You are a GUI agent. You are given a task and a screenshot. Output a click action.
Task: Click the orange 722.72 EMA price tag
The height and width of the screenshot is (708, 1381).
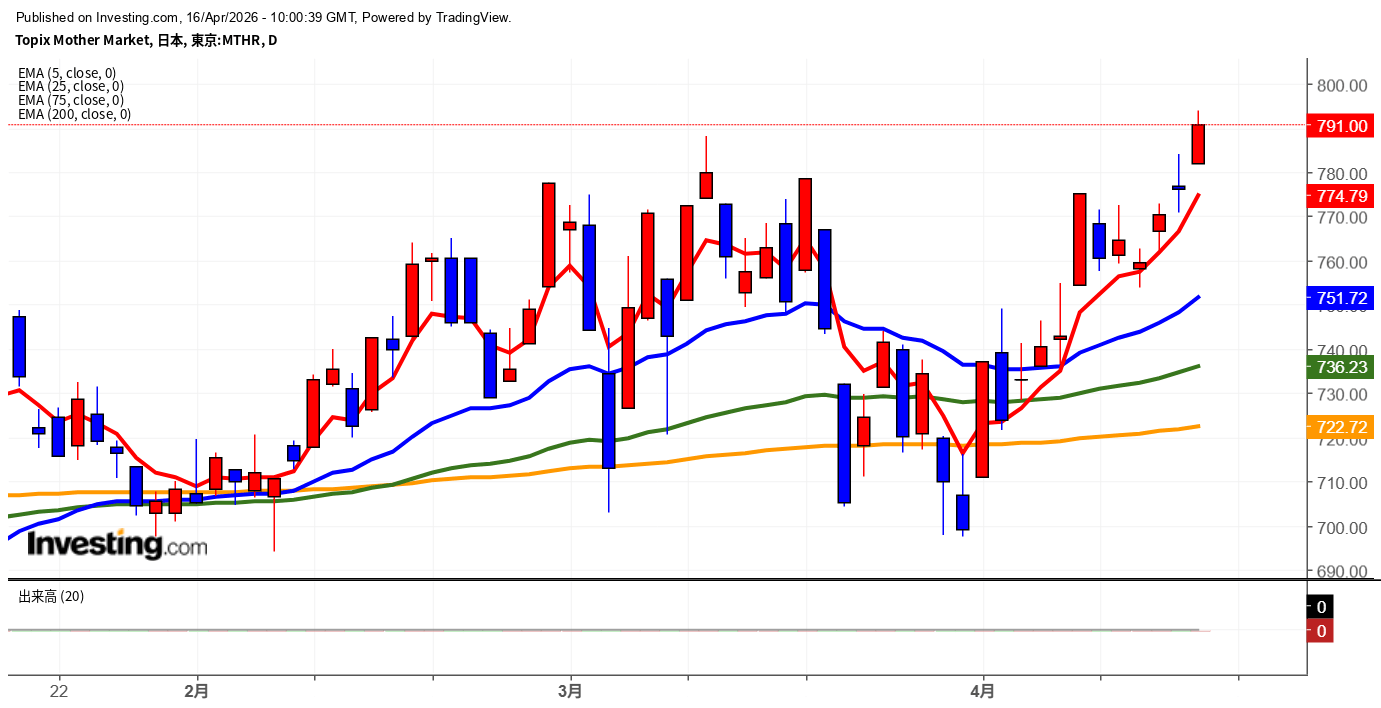(x=1341, y=428)
